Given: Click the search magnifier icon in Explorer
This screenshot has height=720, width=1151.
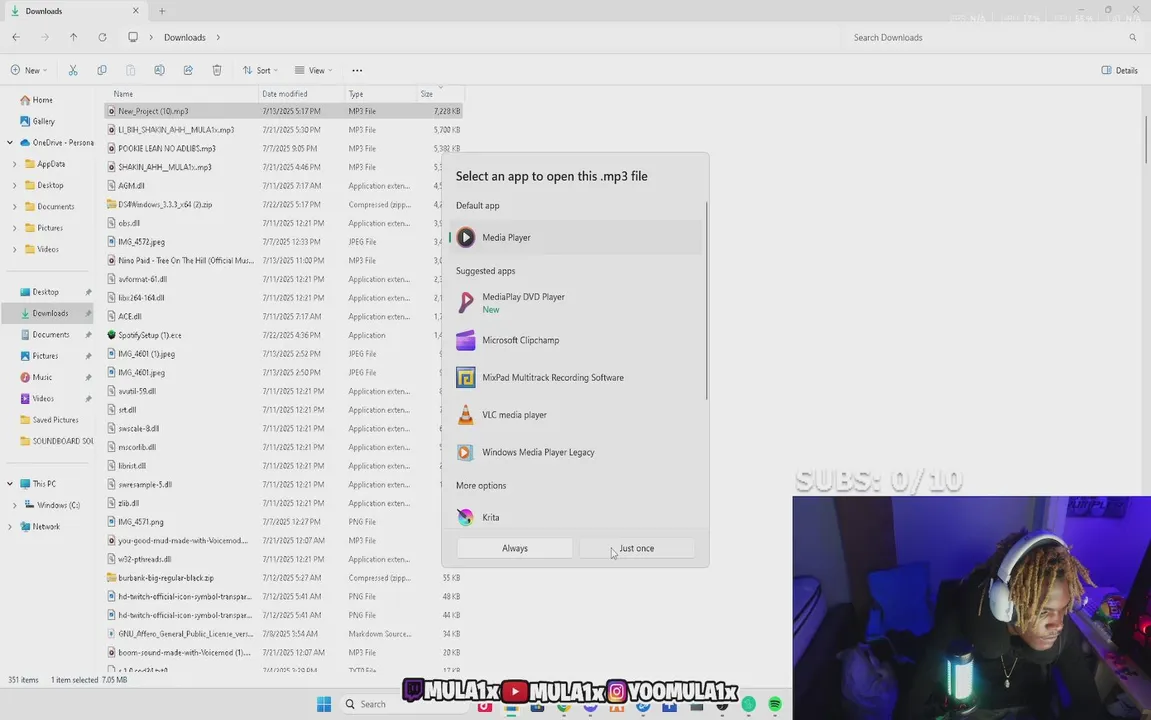Looking at the screenshot, I should [1133, 37].
